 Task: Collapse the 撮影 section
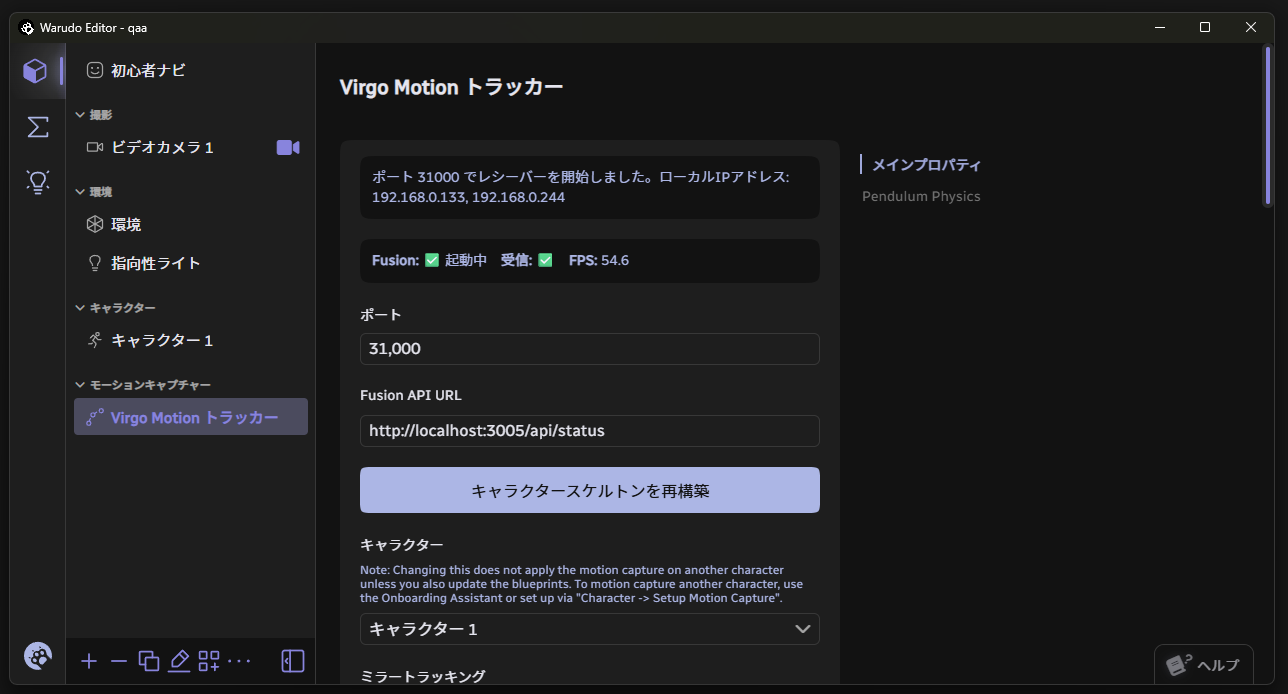pos(81,115)
